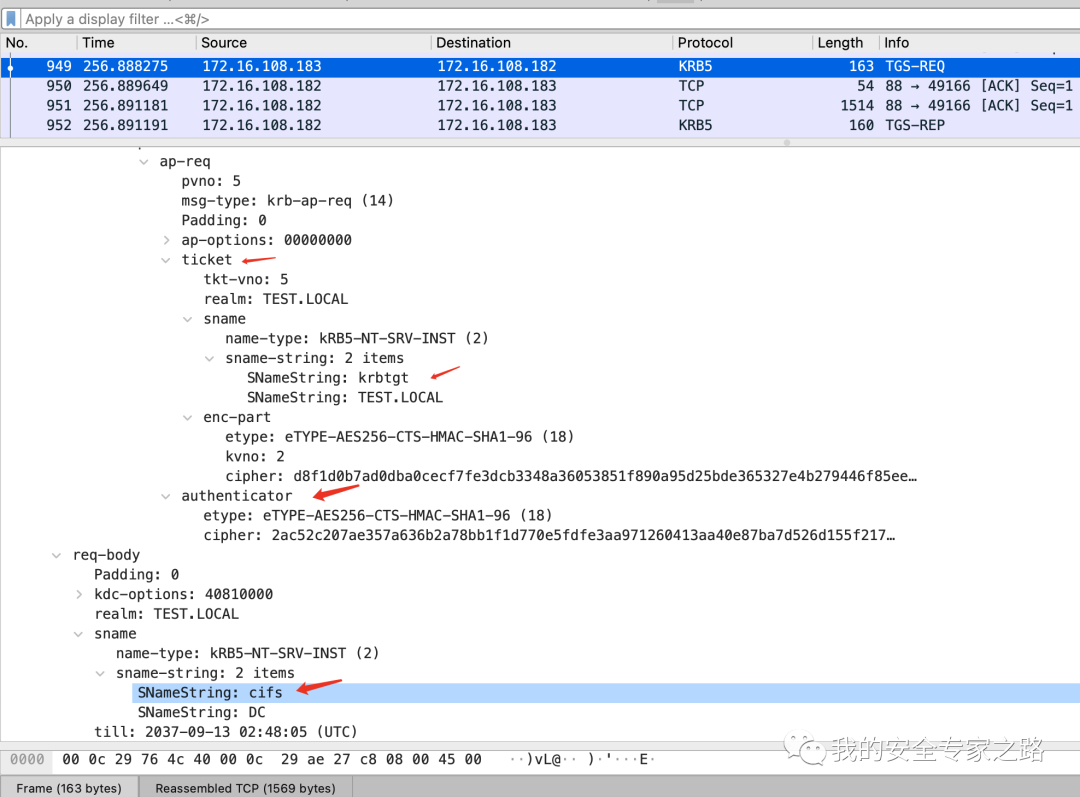Collapse req-body sname-string: 2 items node
1080x797 pixels.
(101, 674)
